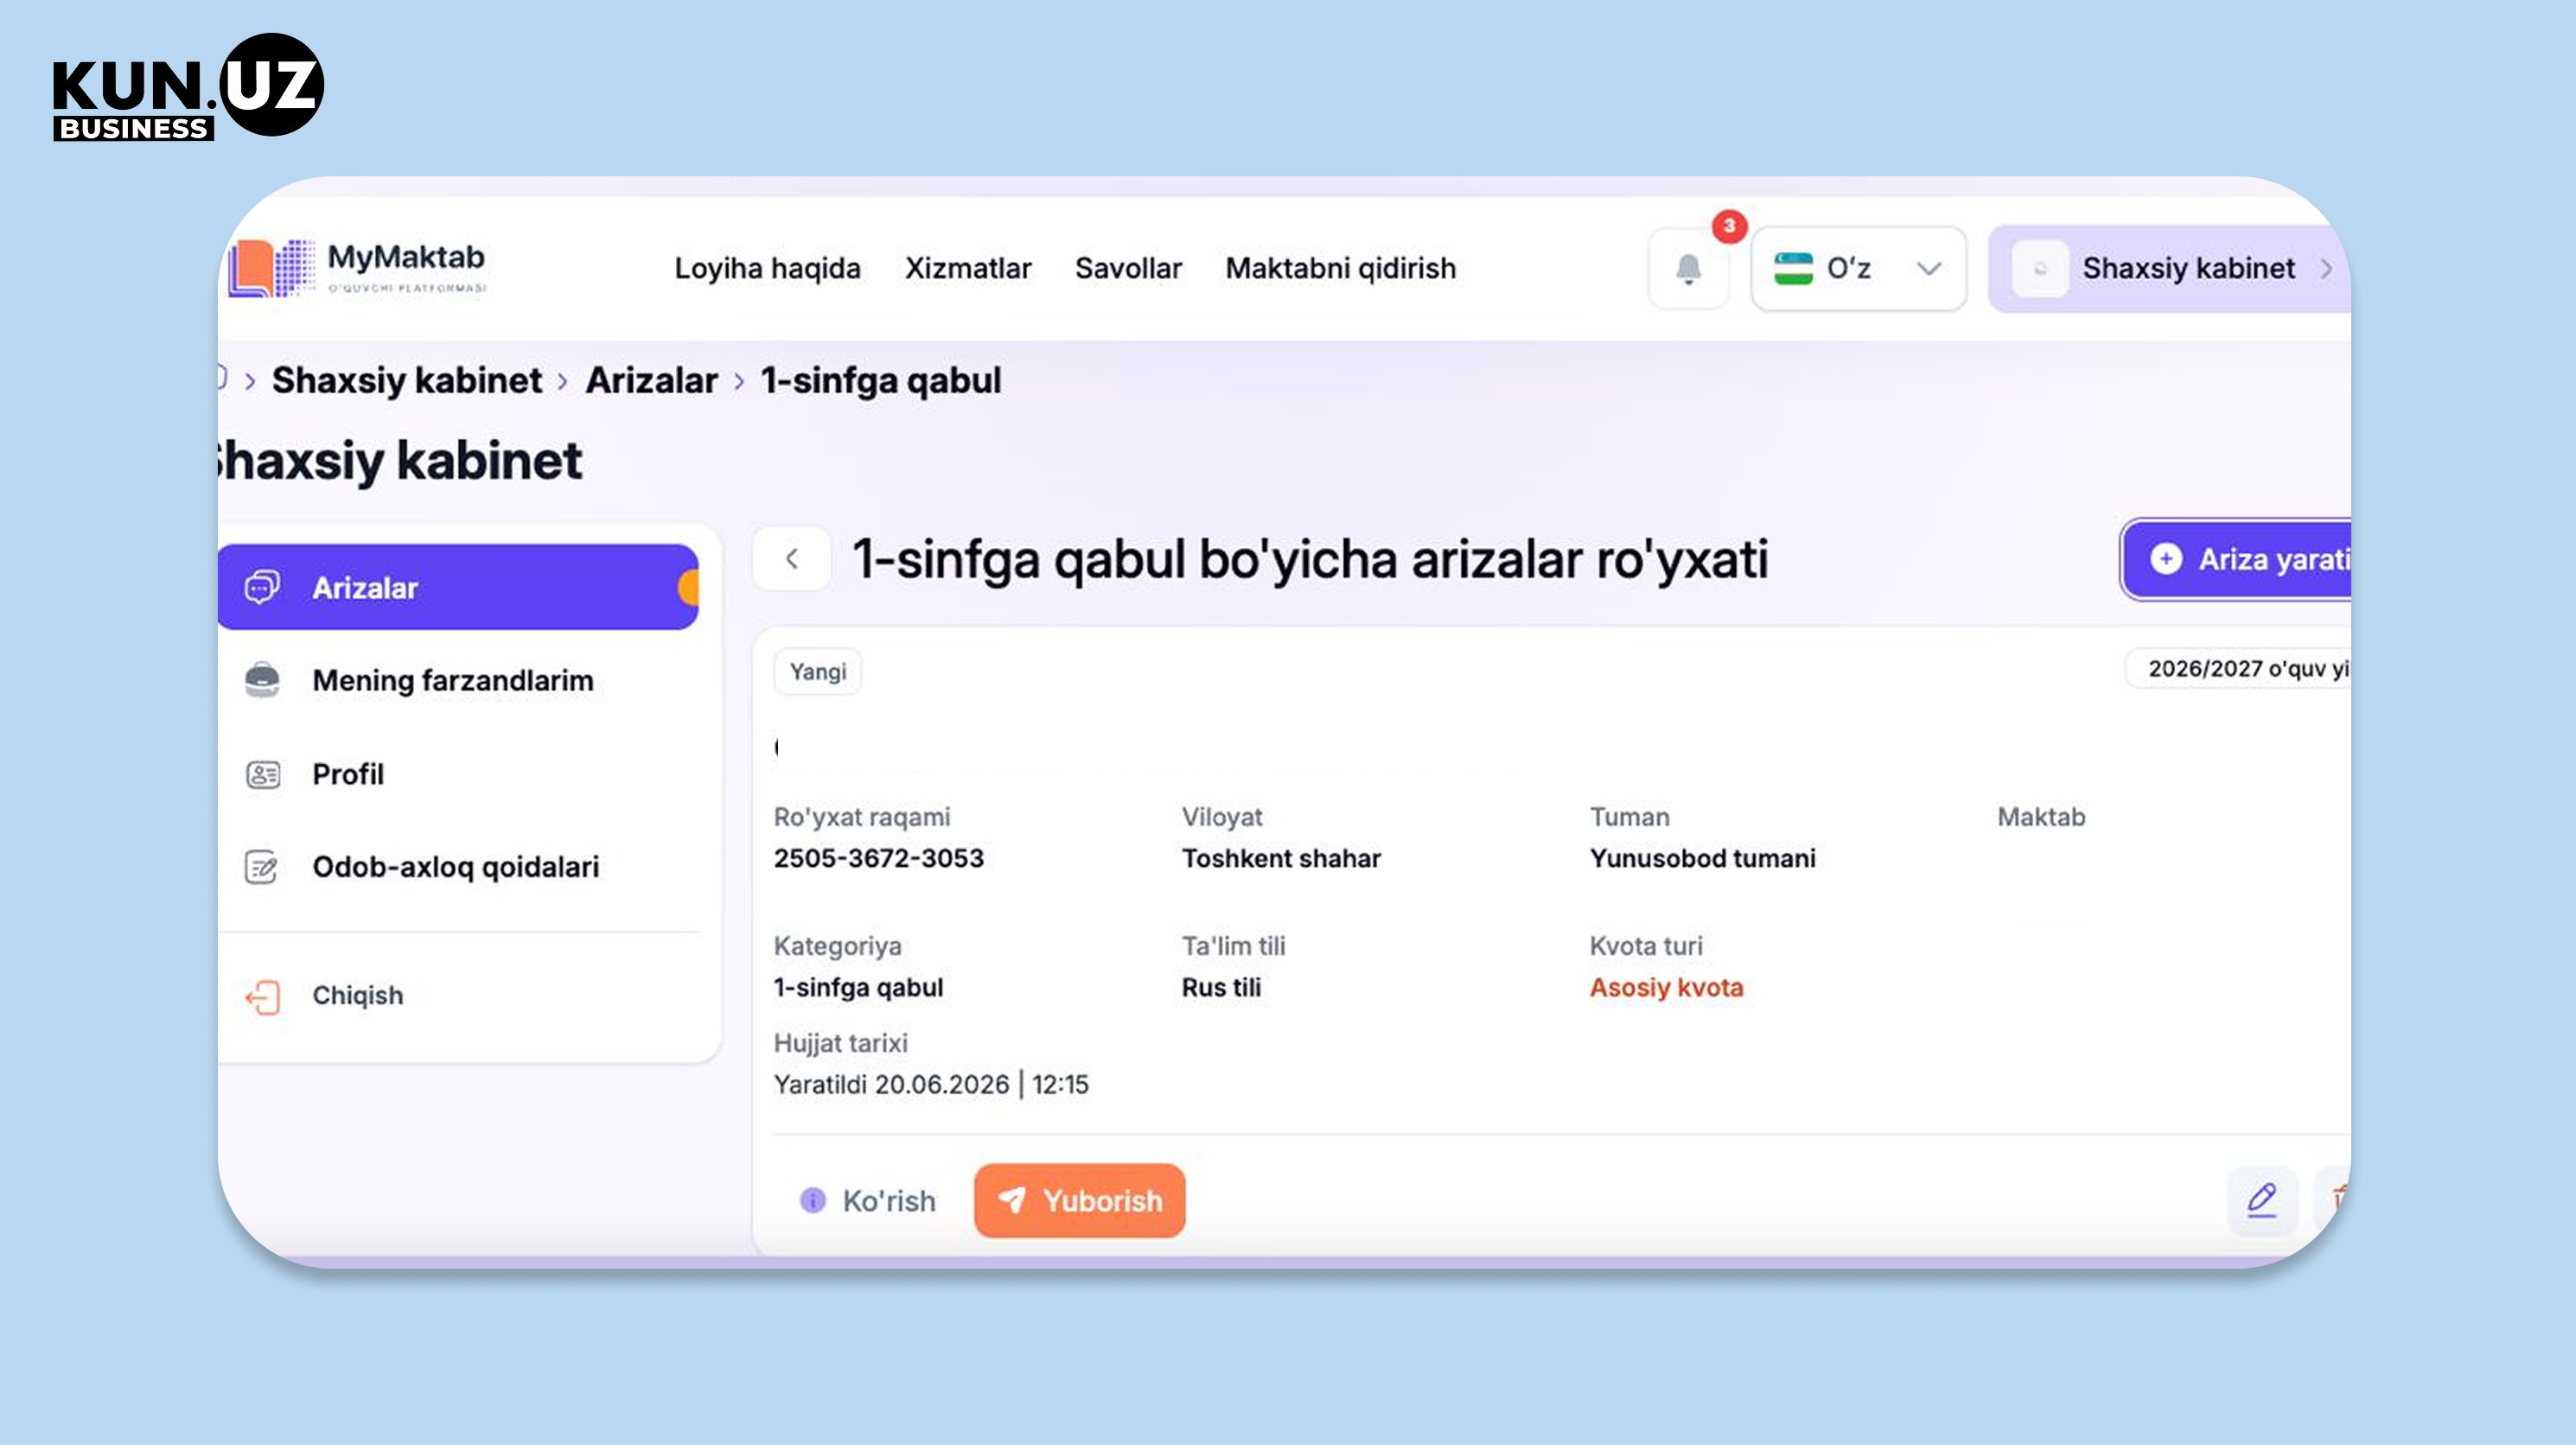Click the Ariza yaratish button
Viewport: 2576px width, 1445px height.
[2237, 559]
